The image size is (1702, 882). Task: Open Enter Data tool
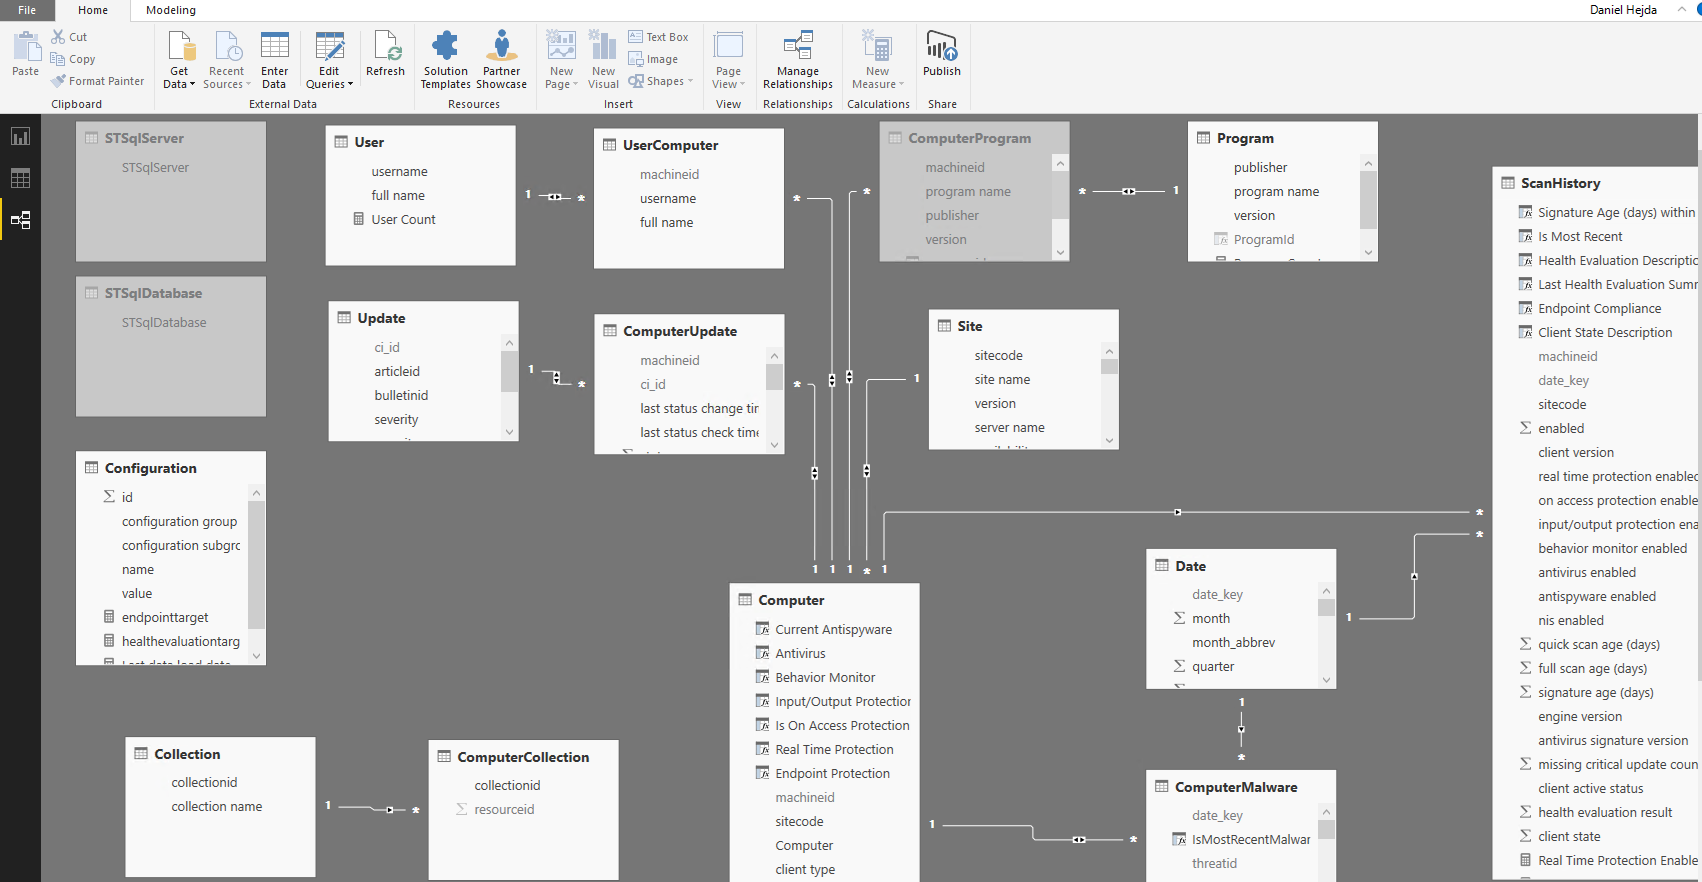274,59
